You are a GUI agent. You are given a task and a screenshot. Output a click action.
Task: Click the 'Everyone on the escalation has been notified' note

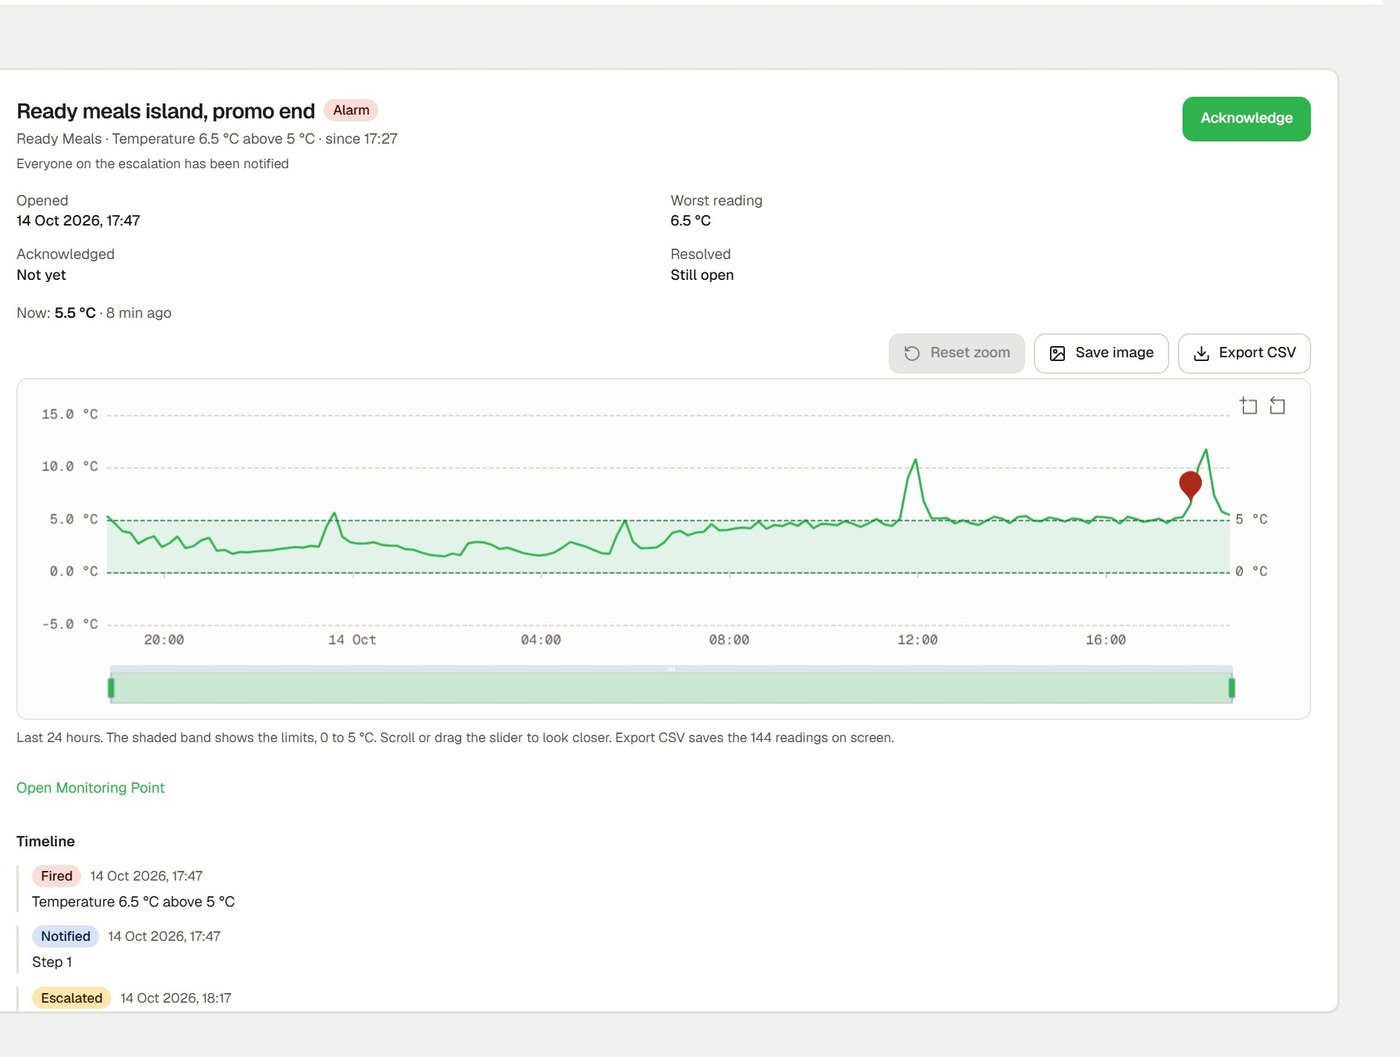coord(152,164)
